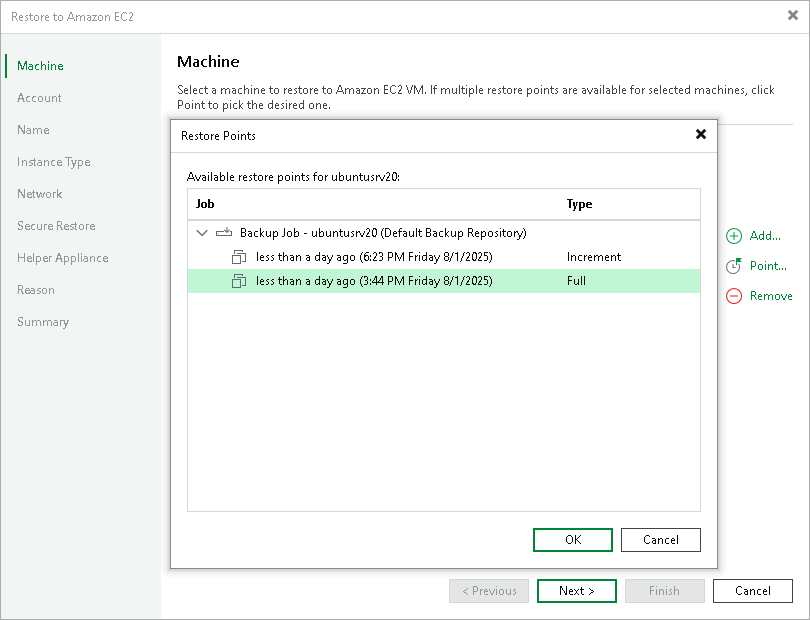Go to the Secure Restore step
Image resolution: width=810 pixels, height=620 pixels.
pos(56,226)
